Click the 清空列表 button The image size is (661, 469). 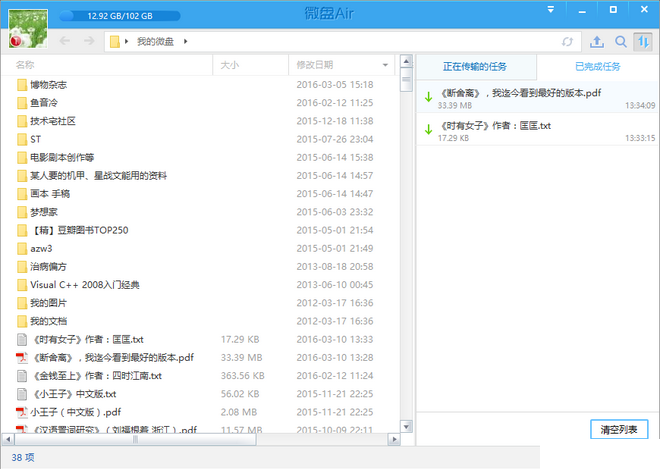point(619,429)
